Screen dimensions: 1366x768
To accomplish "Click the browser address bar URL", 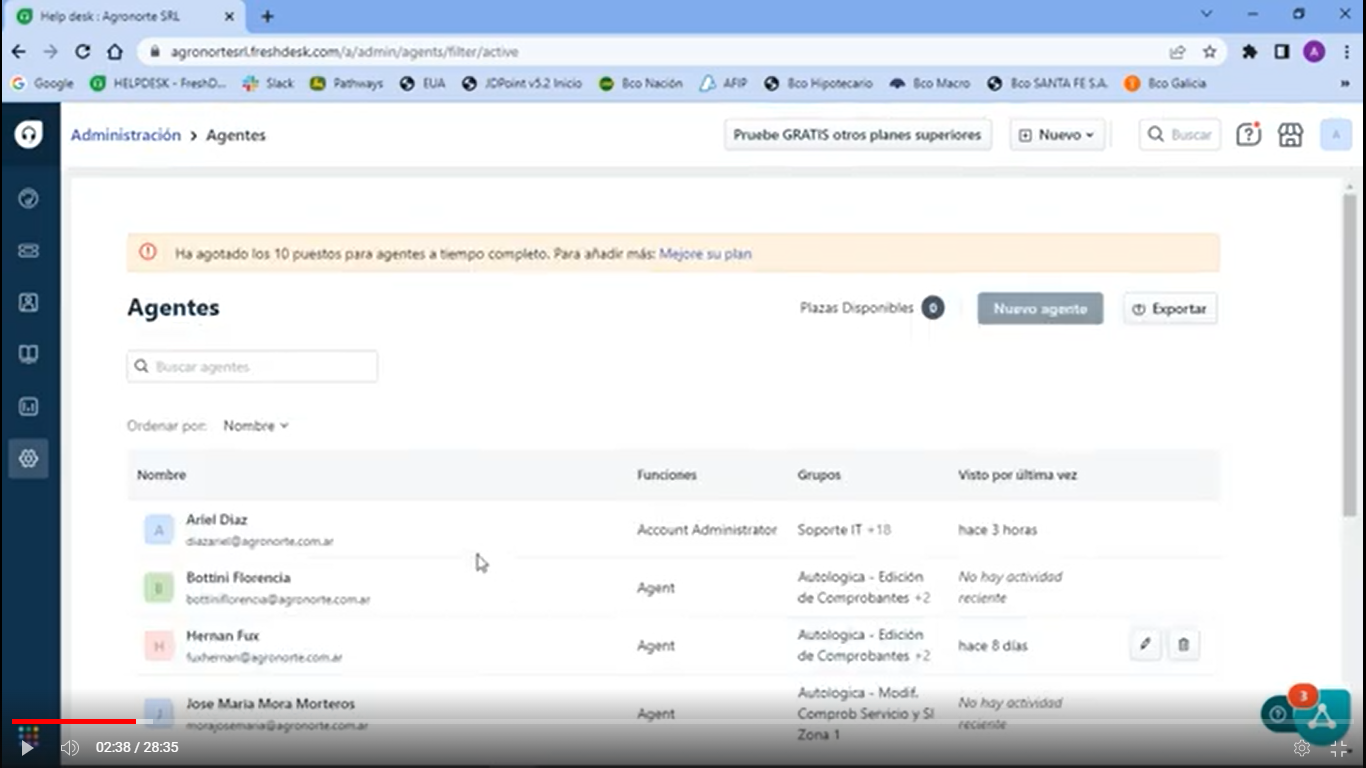I will (x=344, y=52).
